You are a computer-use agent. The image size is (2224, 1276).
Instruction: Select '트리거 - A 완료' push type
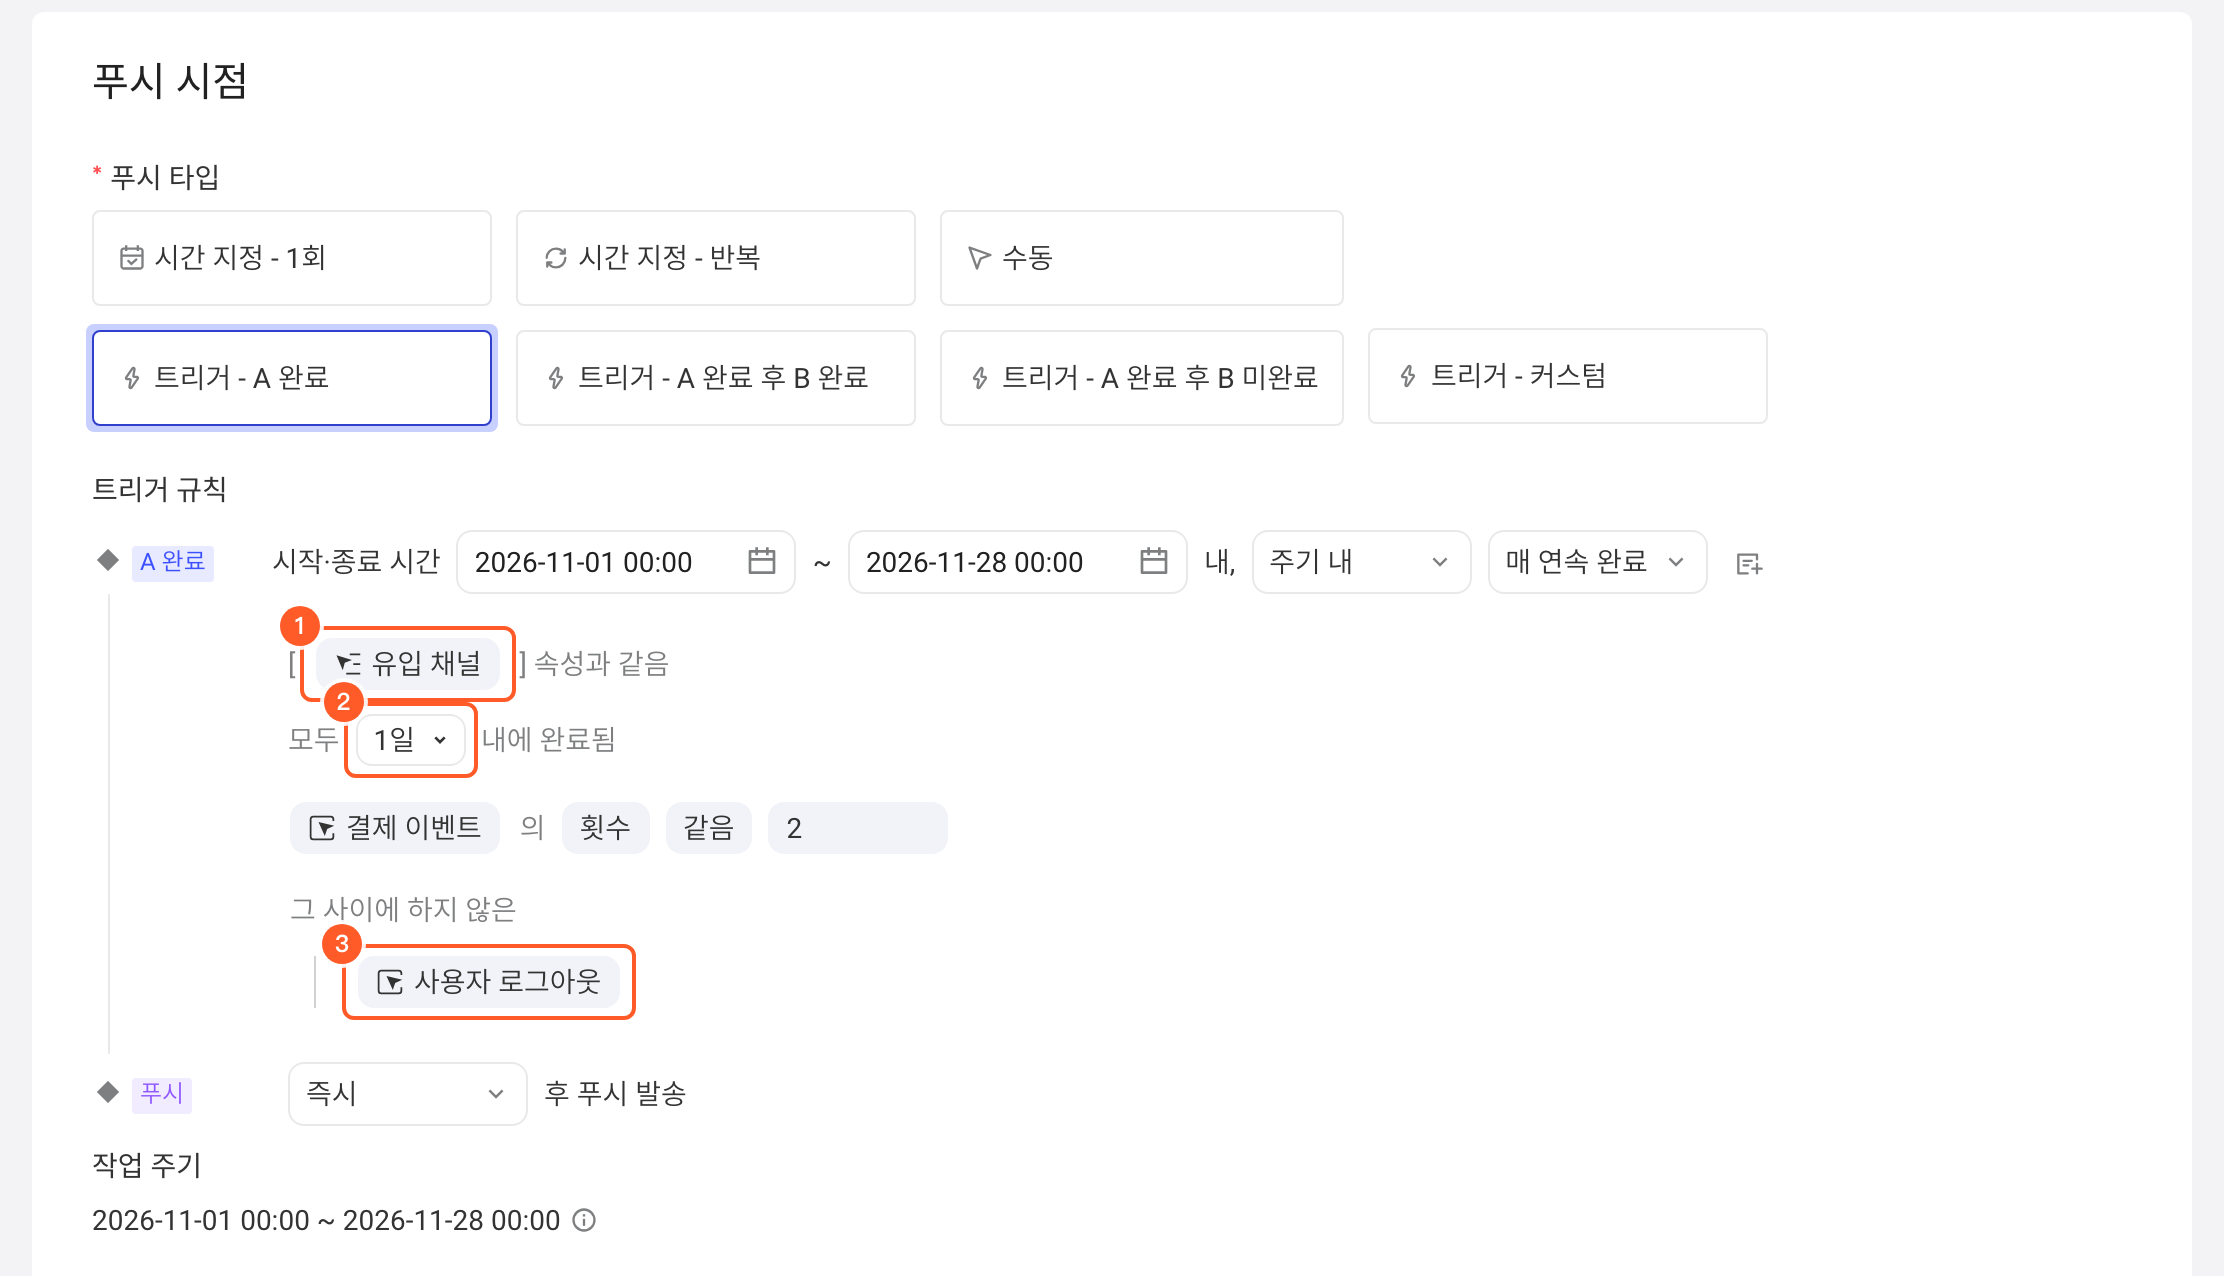[x=292, y=378]
